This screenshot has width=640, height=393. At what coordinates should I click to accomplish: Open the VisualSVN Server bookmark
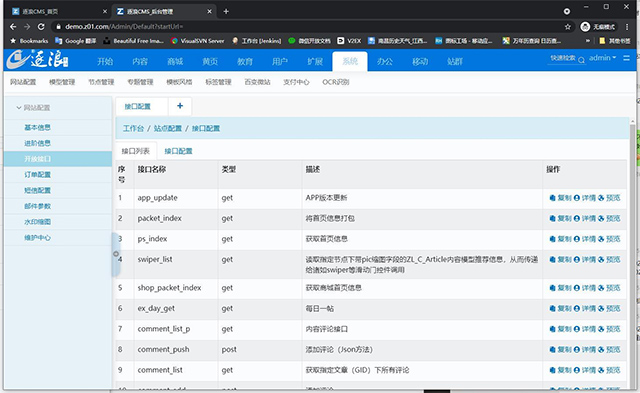click(198, 41)
